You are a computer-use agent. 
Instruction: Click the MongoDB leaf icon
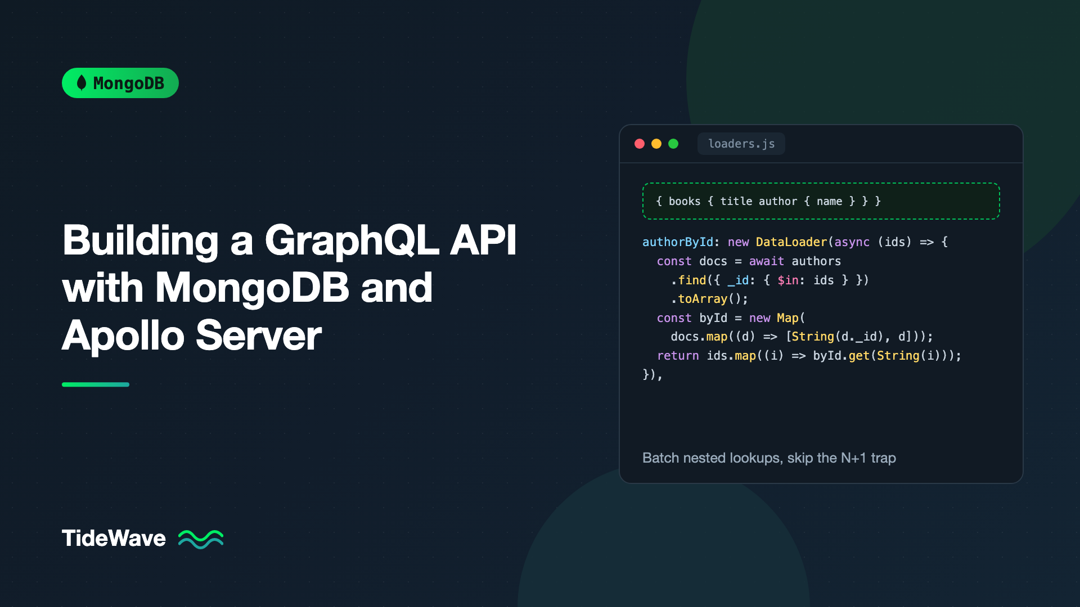(81, 83)
